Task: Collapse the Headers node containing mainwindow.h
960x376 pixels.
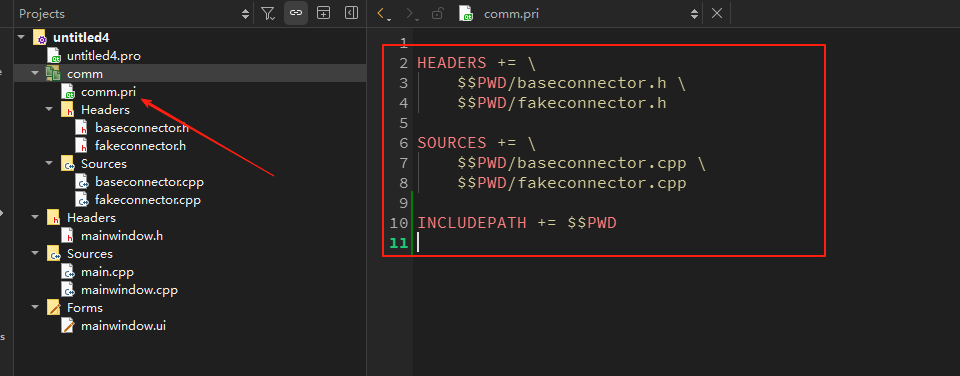Action: click(x=36, y=217)
